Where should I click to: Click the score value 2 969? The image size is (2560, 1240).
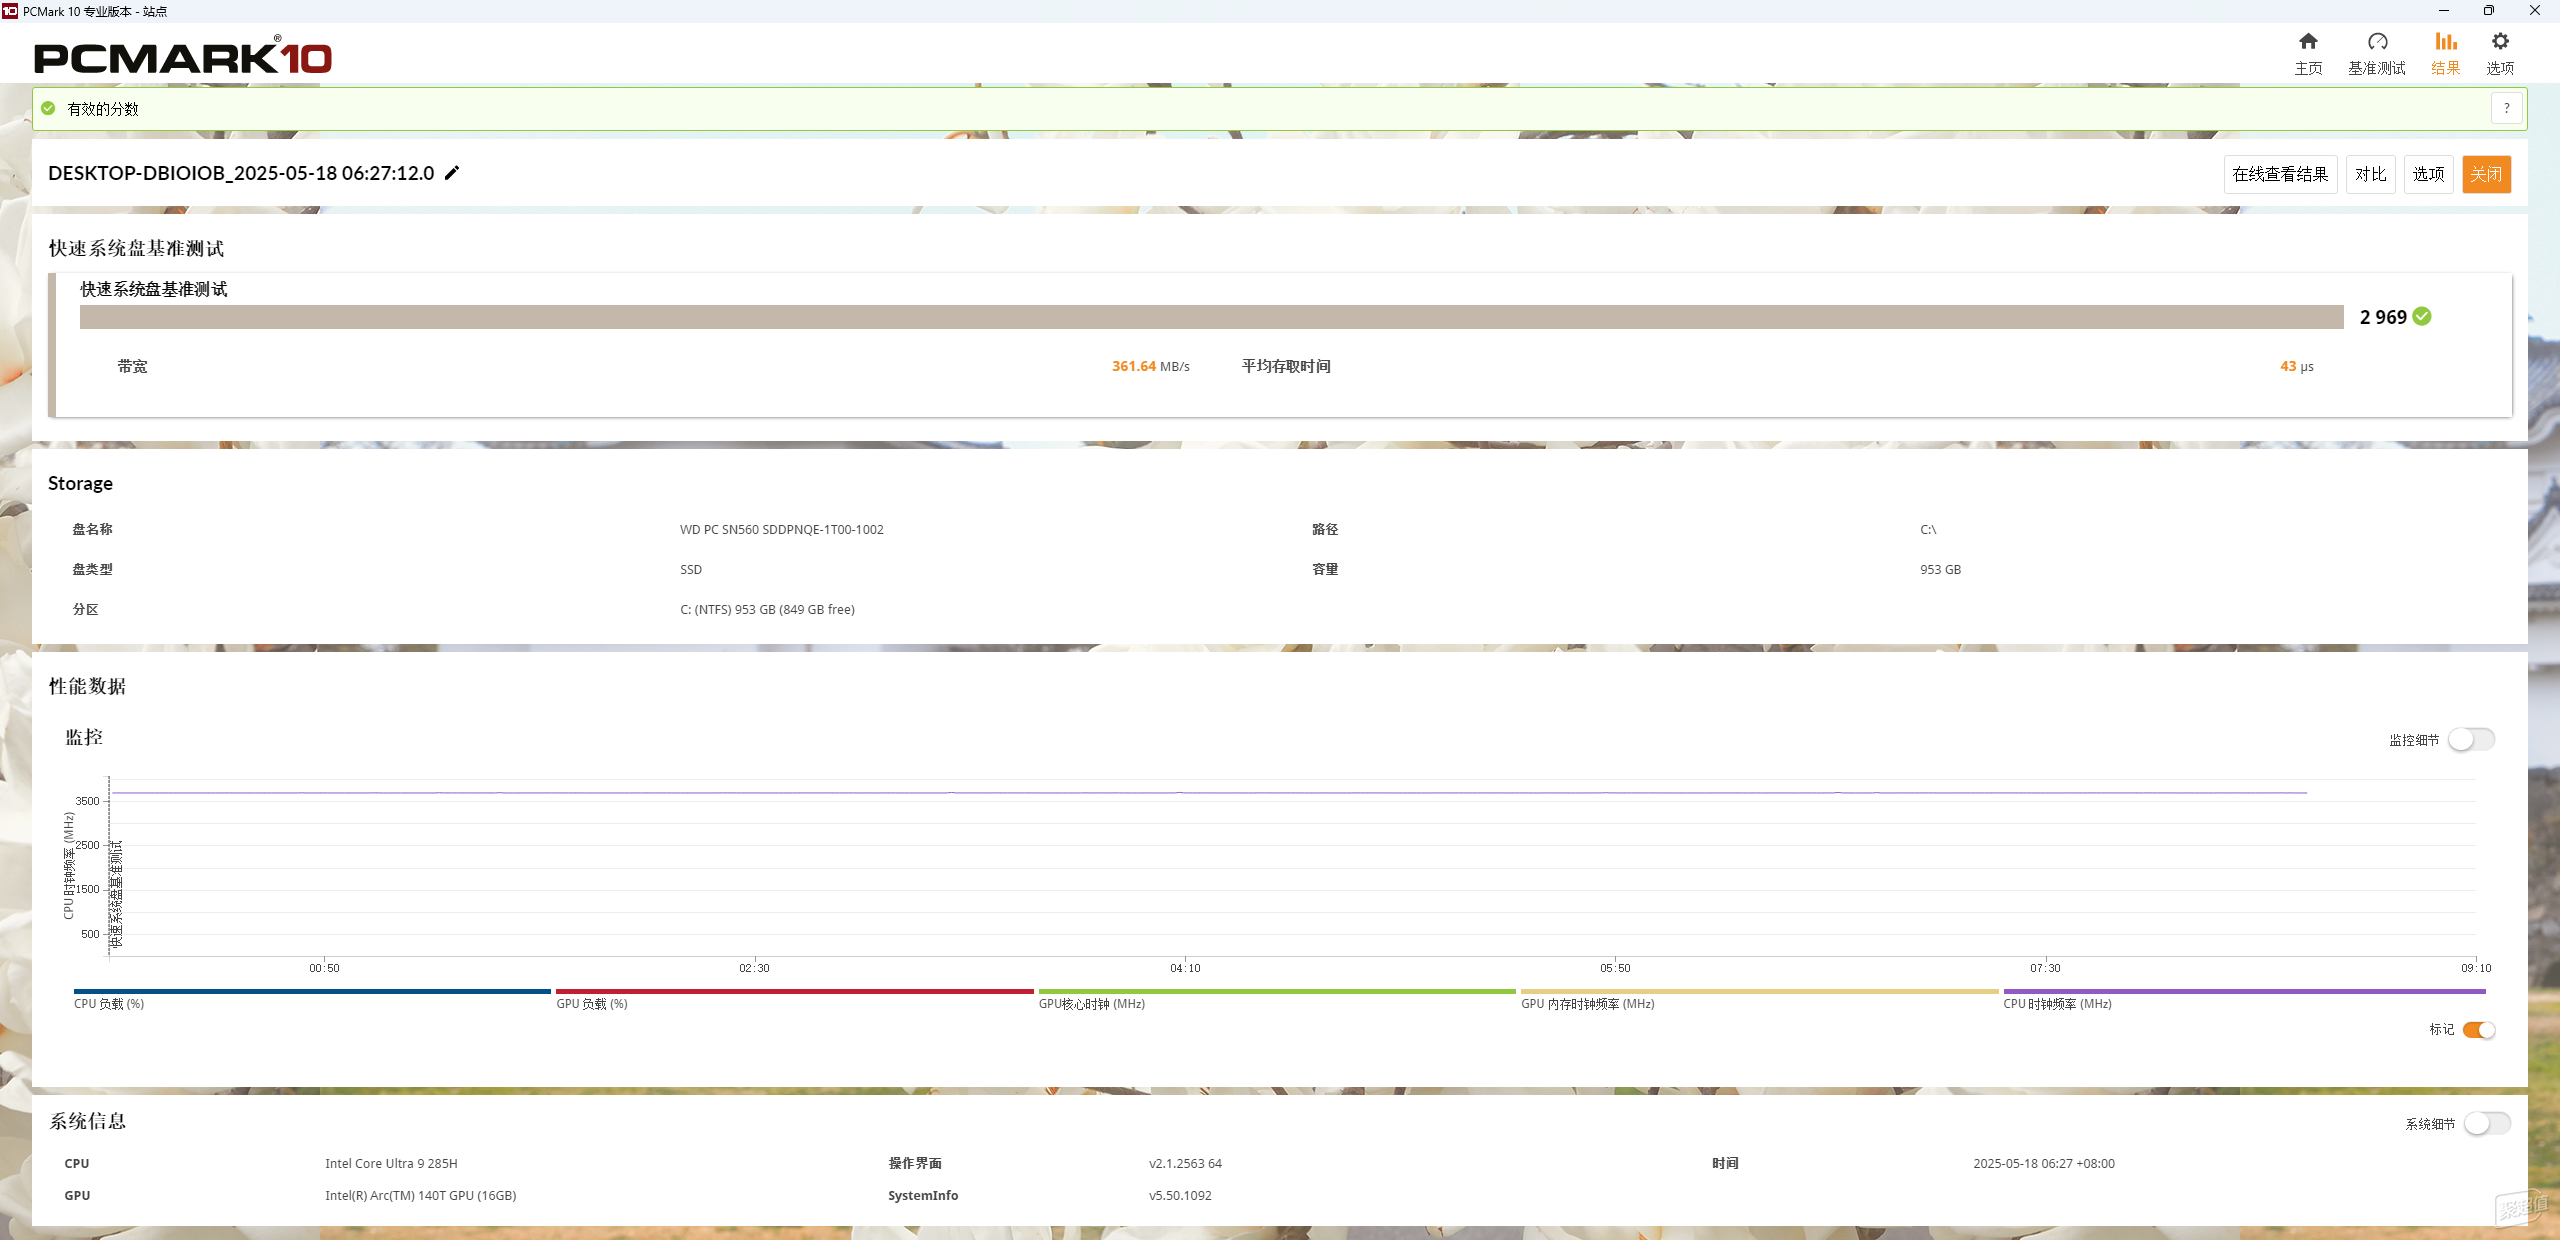click(x=2383, y=317)
